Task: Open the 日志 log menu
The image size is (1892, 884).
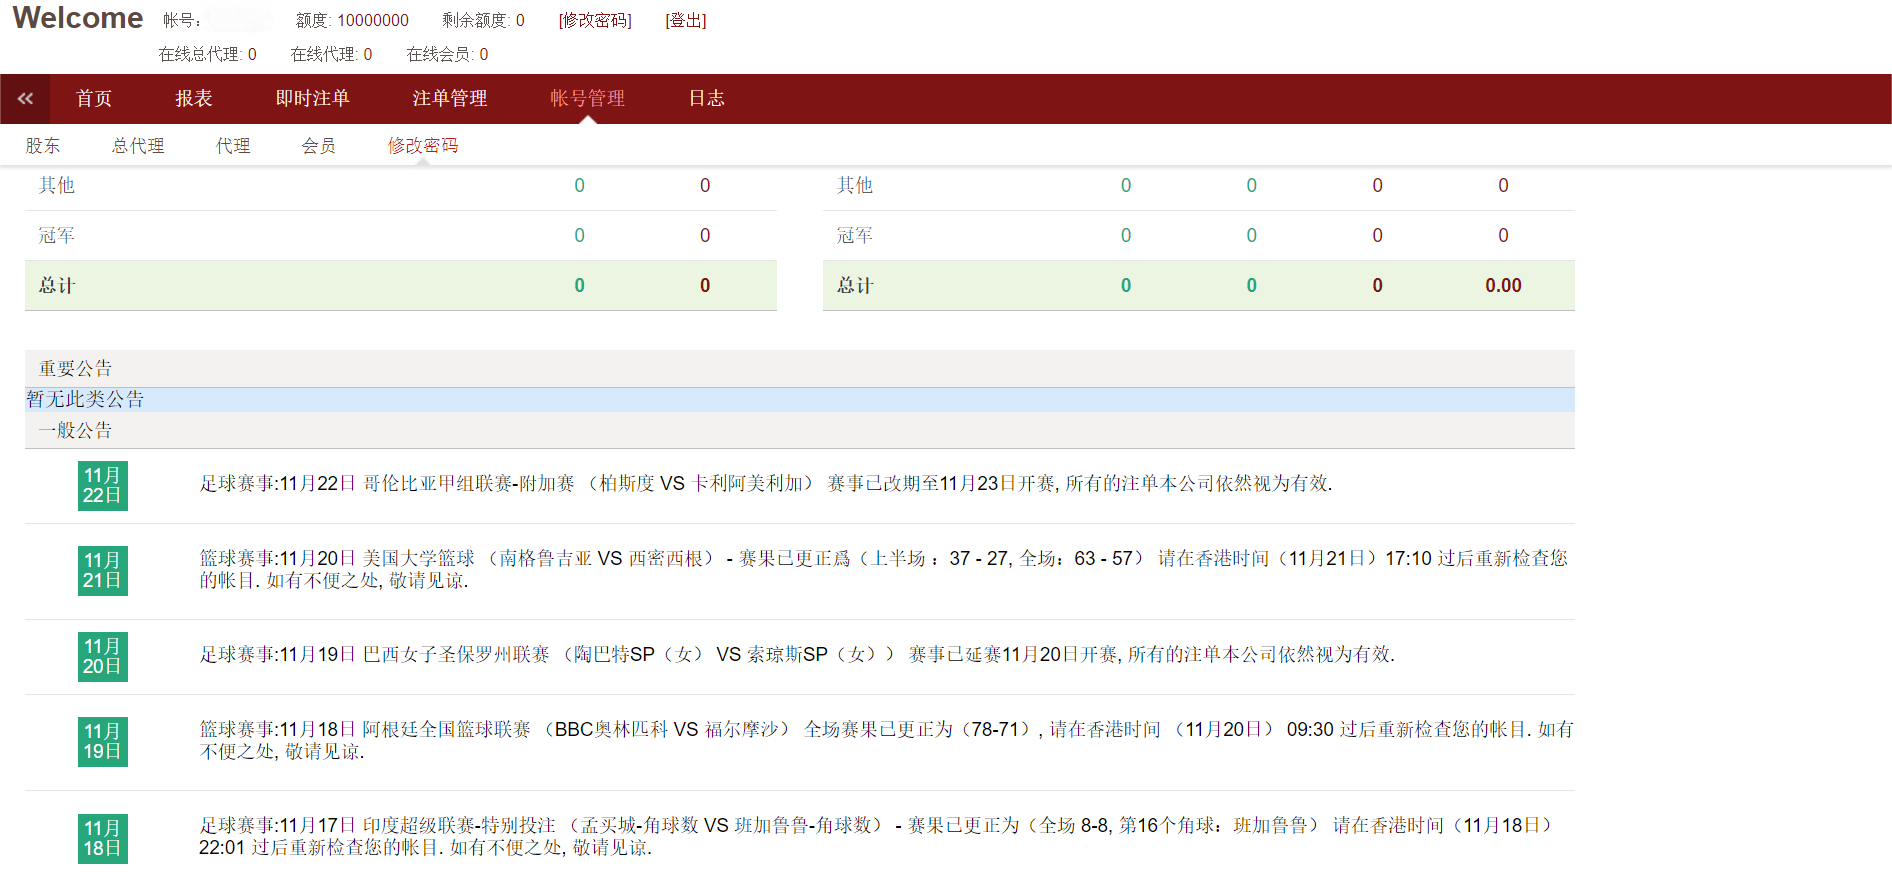Action: tap(706, 98)
